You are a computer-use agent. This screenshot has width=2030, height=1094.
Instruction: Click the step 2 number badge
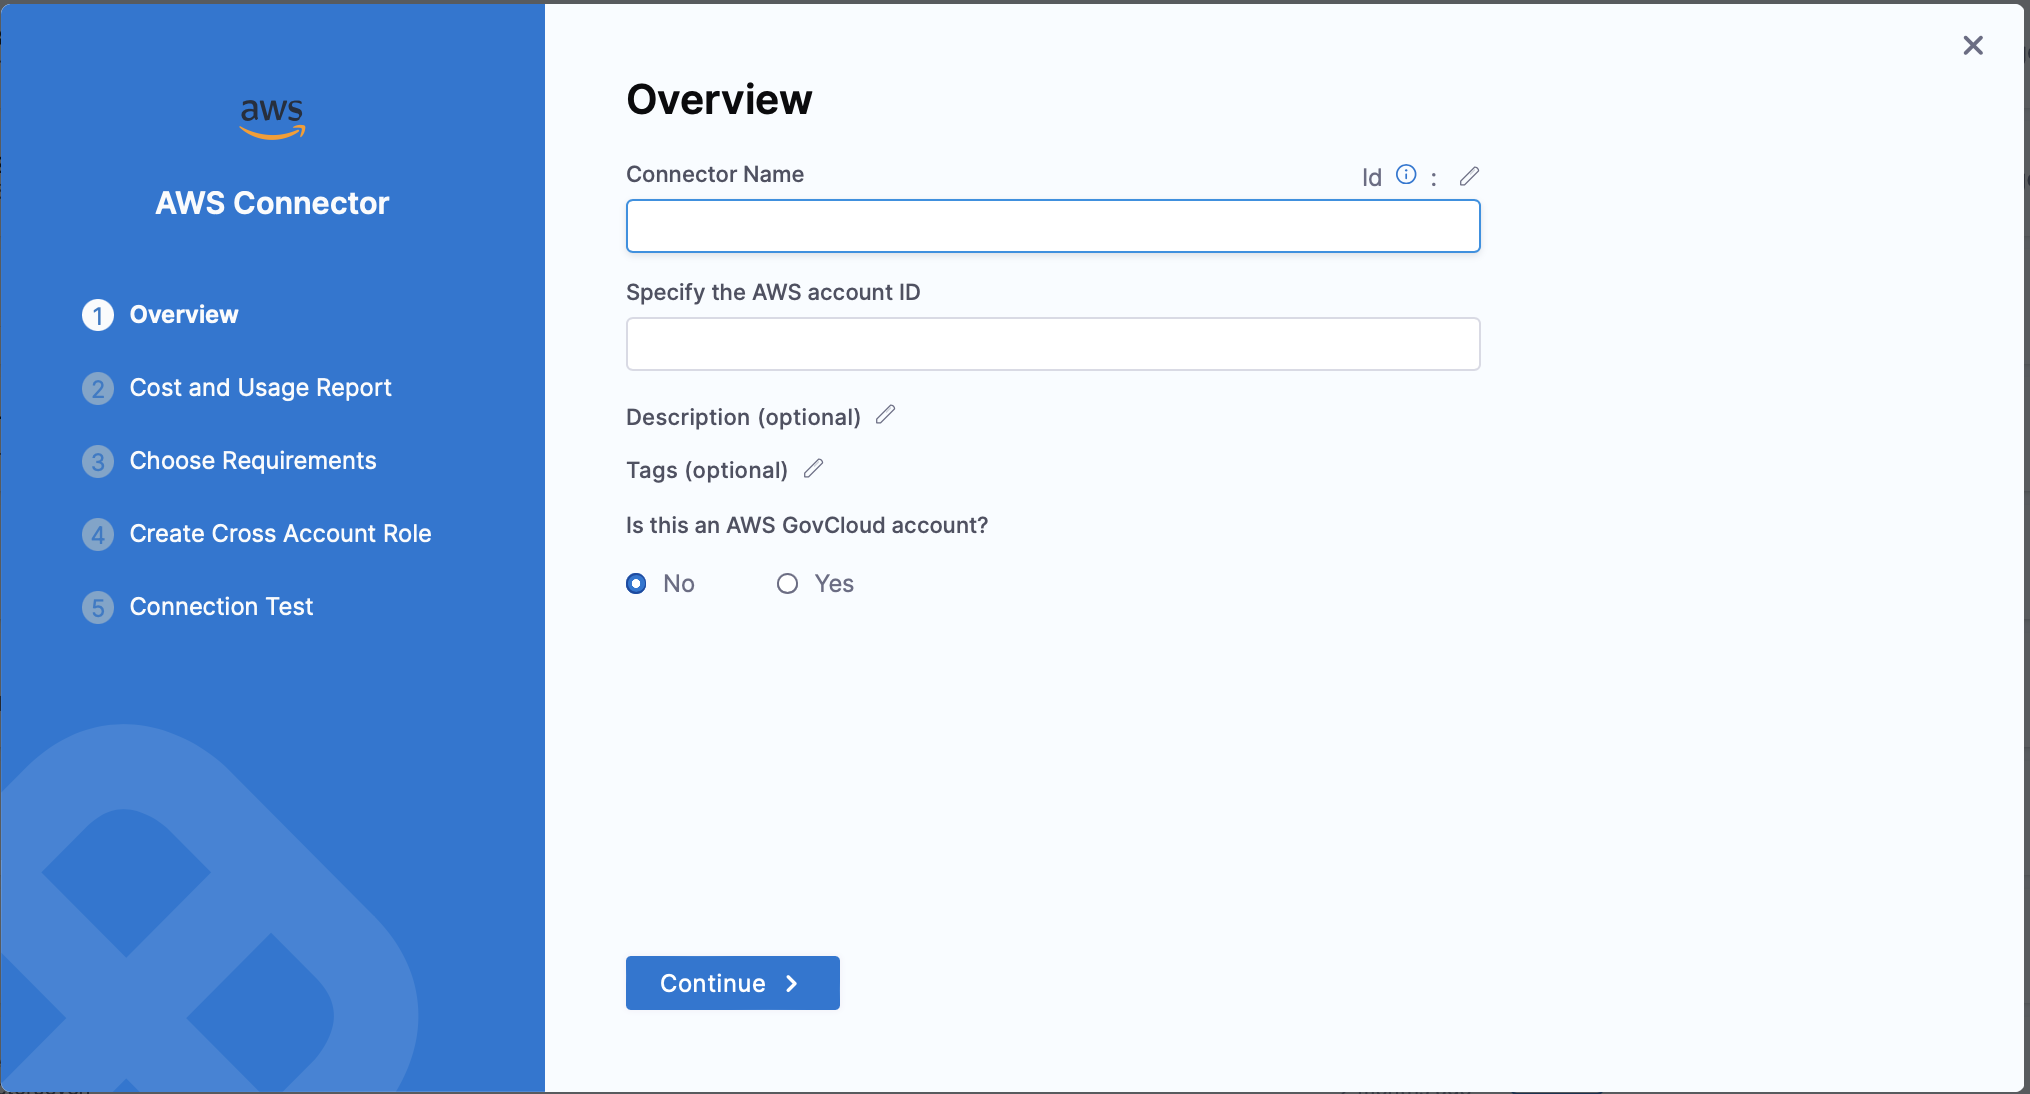pos(98,388)
